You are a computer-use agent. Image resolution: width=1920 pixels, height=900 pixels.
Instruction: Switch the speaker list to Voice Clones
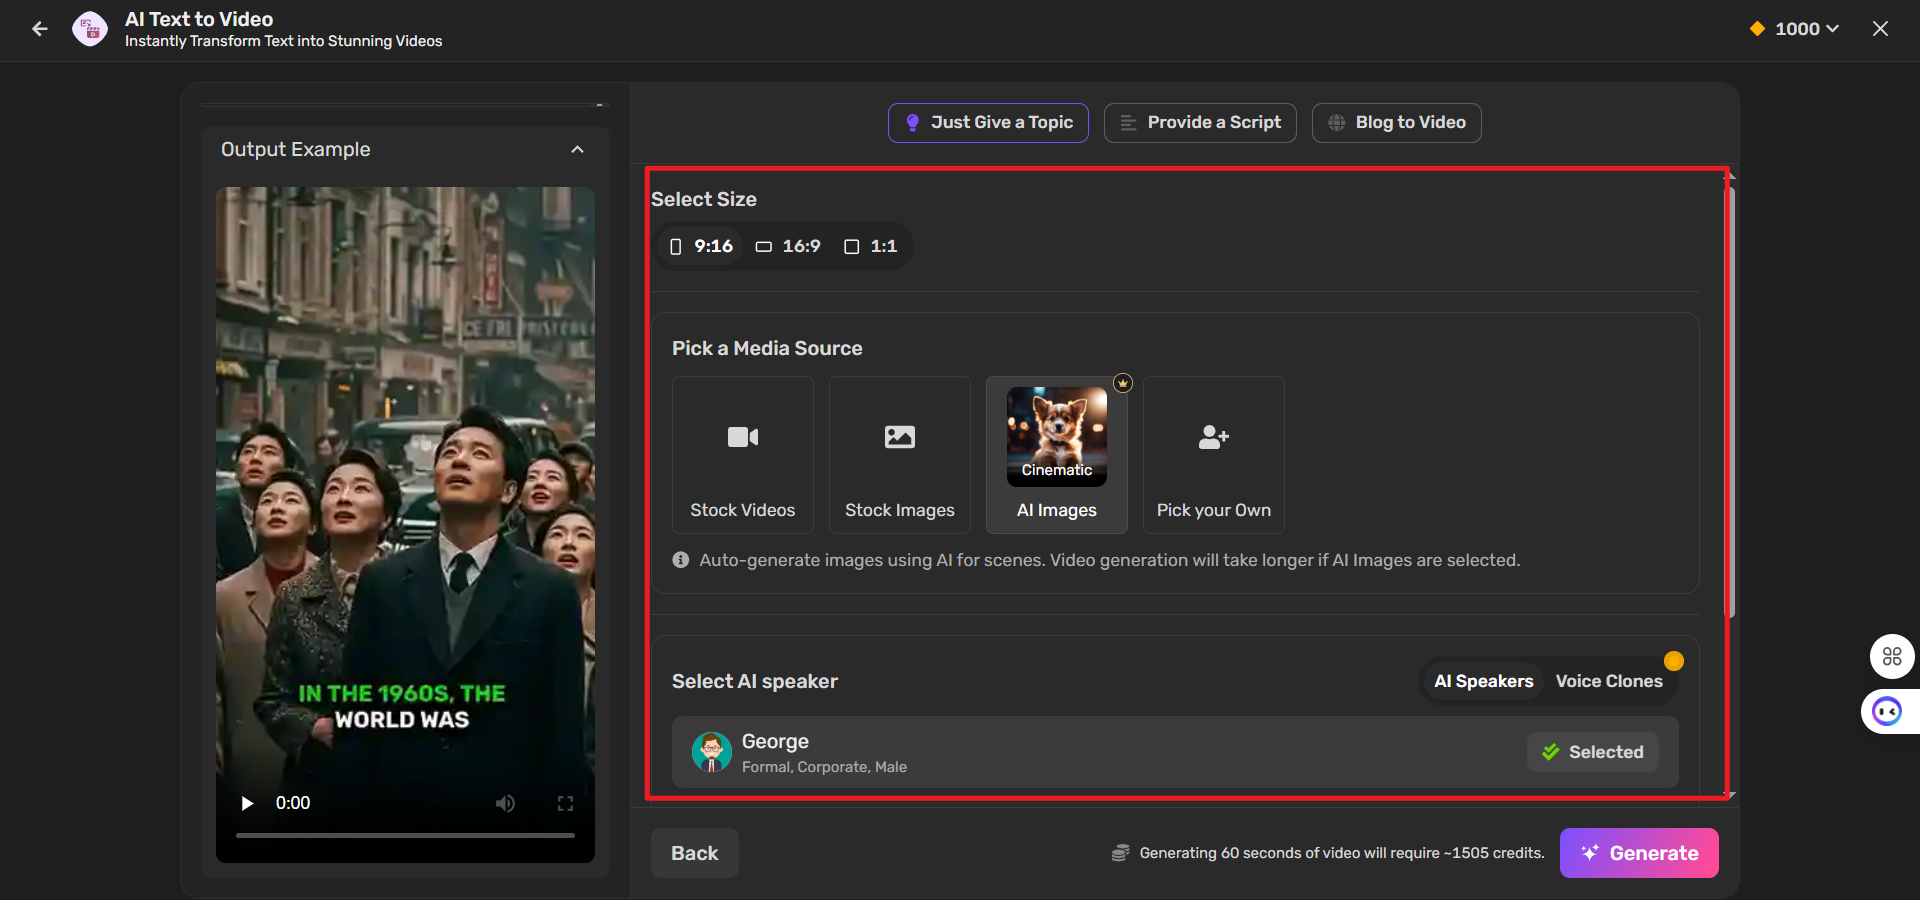(x=1608, y=681)
